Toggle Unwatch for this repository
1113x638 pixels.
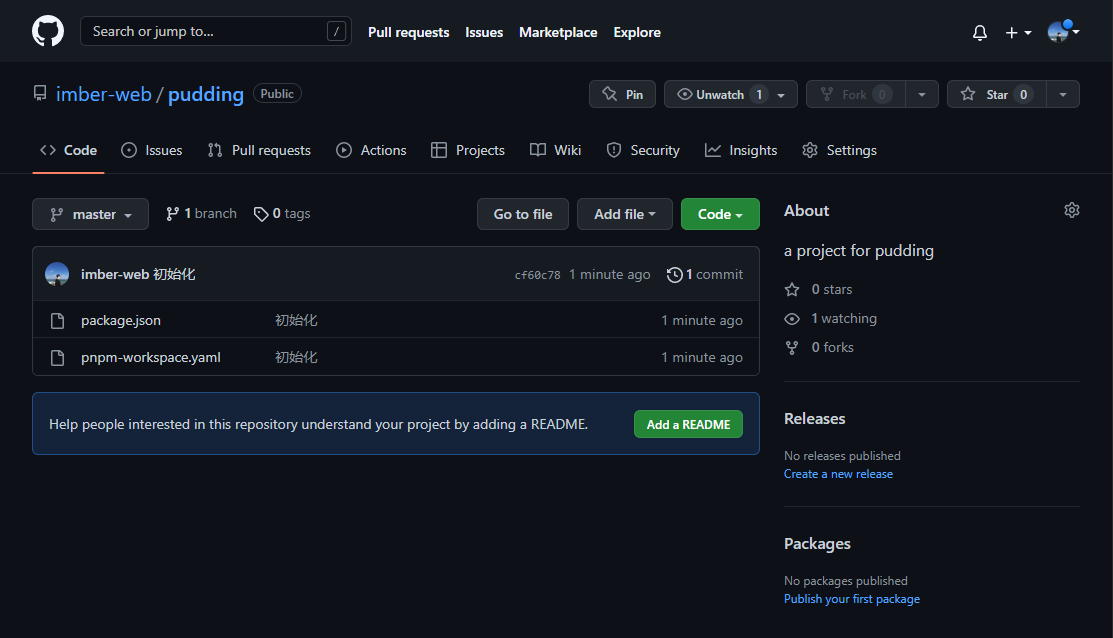(x=720, y=94)
